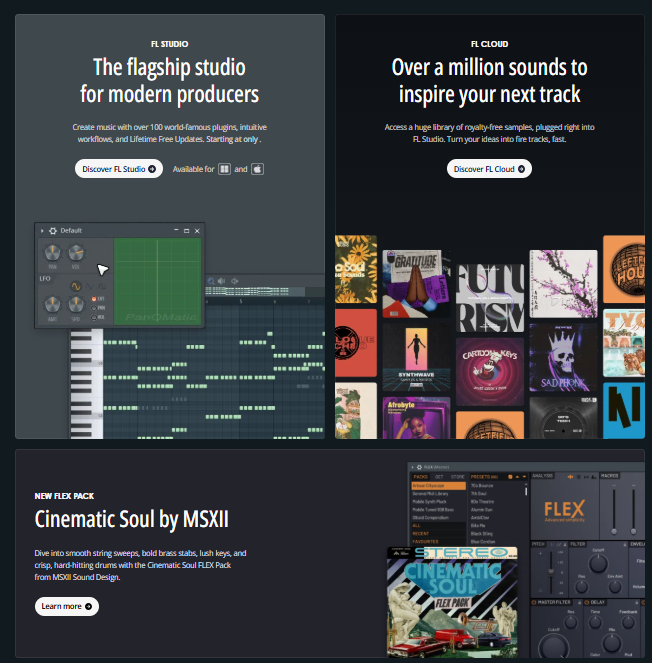The image size is (652, 663).
Task: Click the LFO AMT knob
Action: [52, 304]
